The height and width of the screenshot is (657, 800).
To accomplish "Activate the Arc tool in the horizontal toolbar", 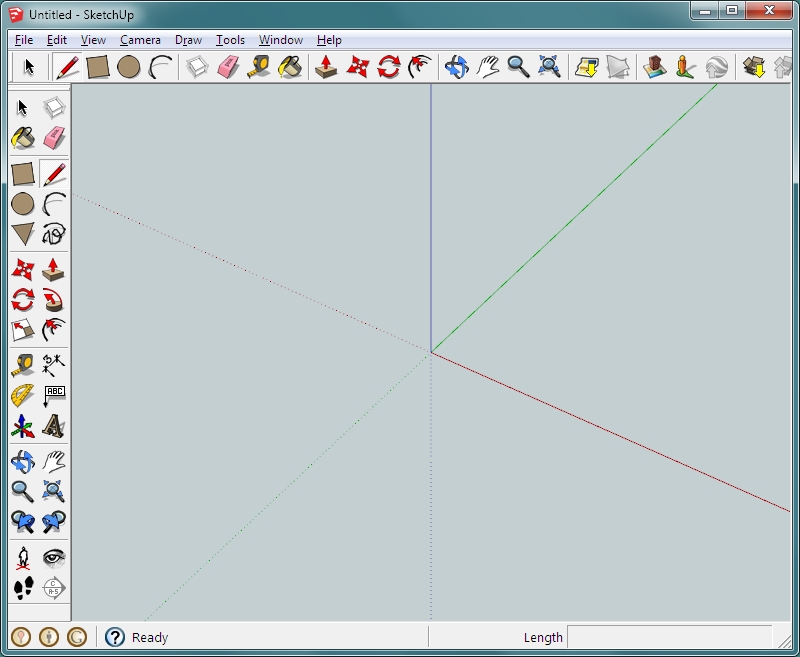I will tap(160, 67).
